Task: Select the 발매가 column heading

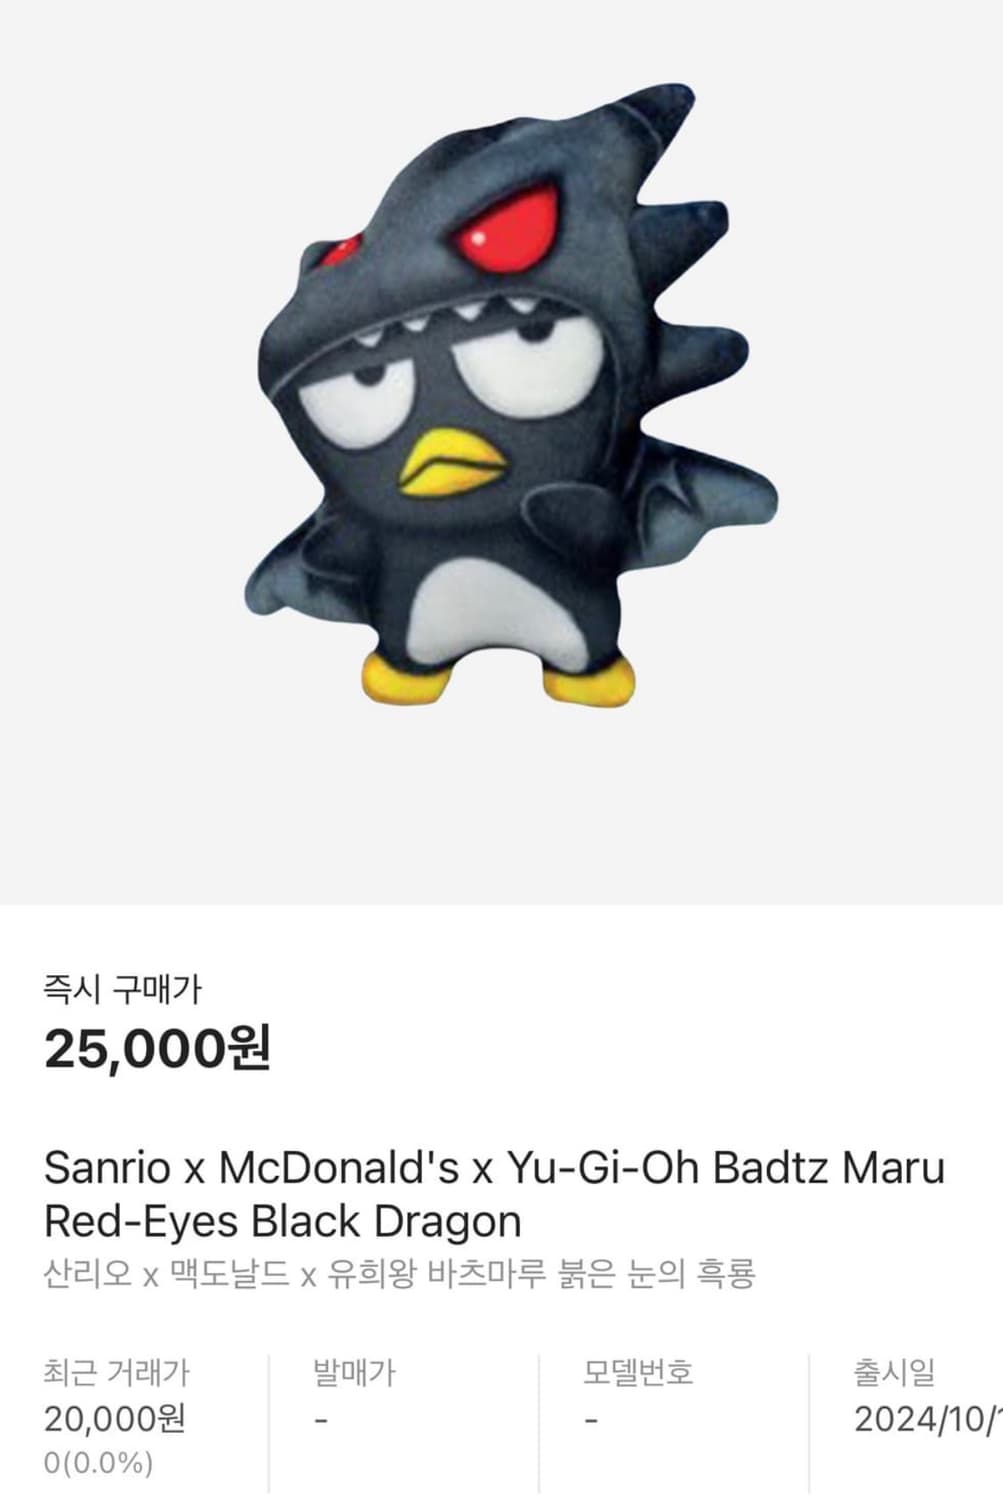Action: [354, 1371]
